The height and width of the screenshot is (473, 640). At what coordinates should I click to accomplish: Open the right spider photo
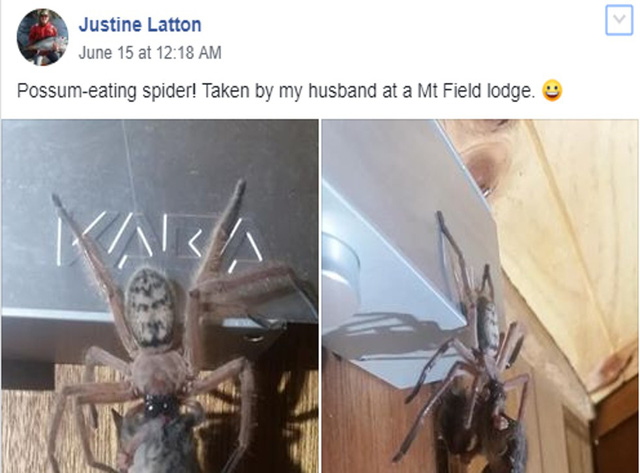(x=480, y=296)
